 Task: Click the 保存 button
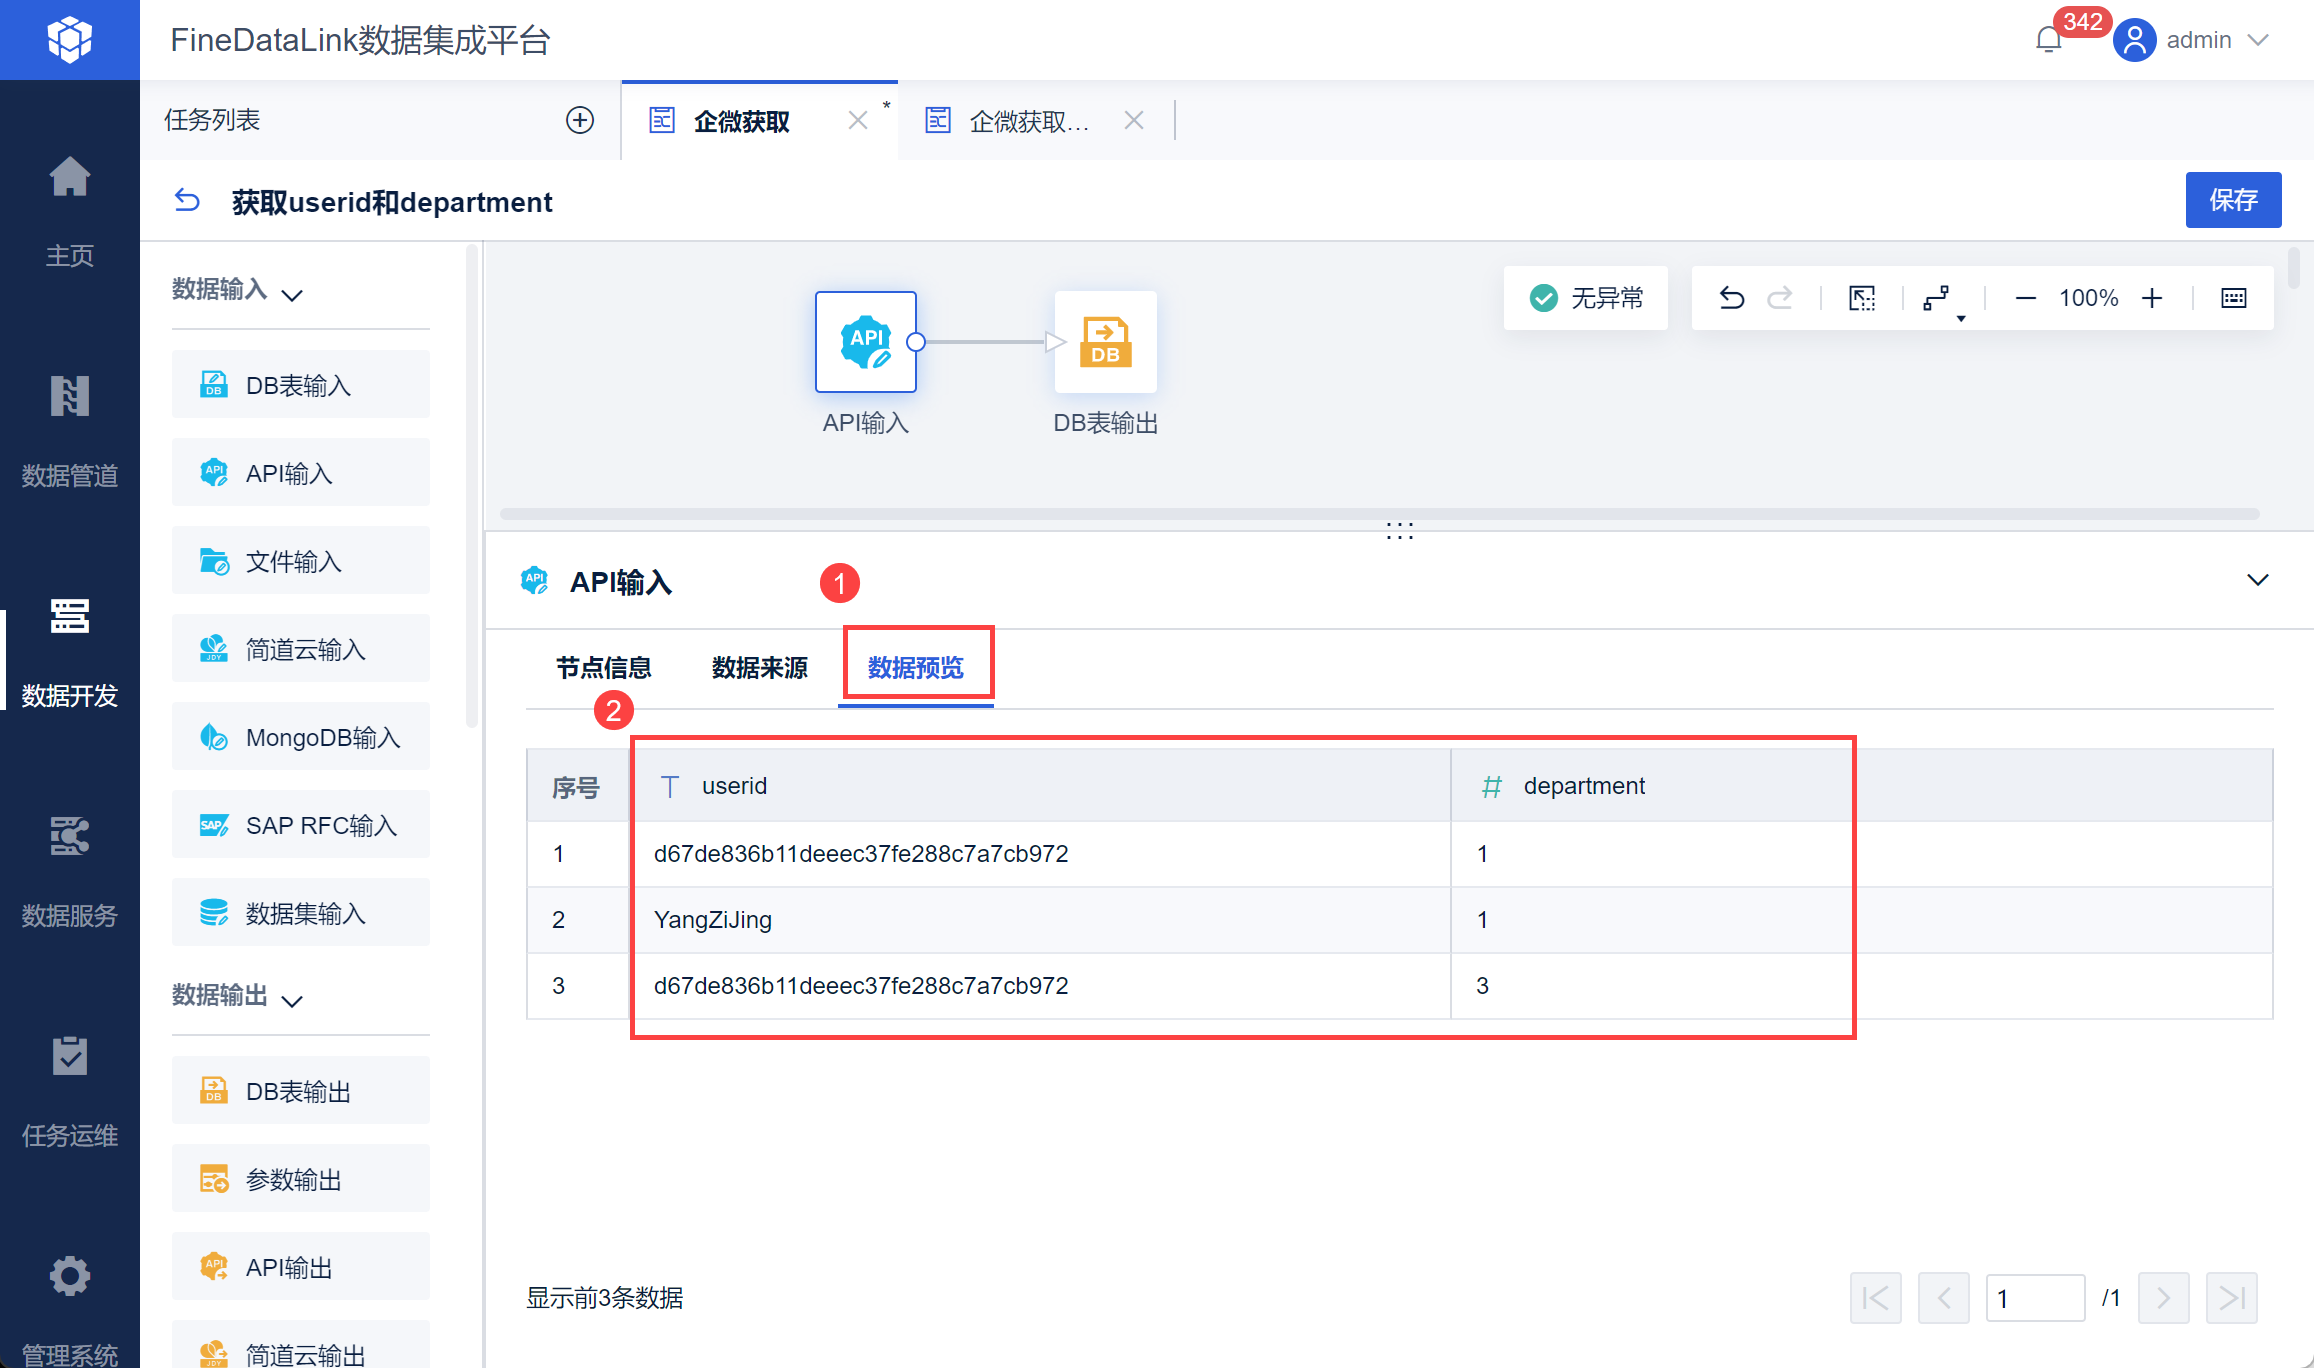click(2232, 200)
